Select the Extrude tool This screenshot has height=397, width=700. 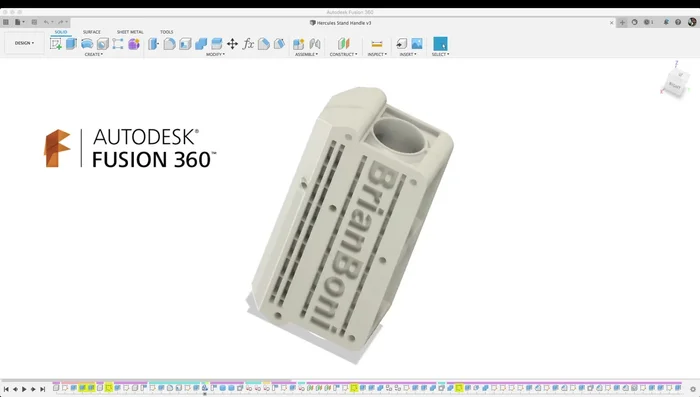point(71,44)
